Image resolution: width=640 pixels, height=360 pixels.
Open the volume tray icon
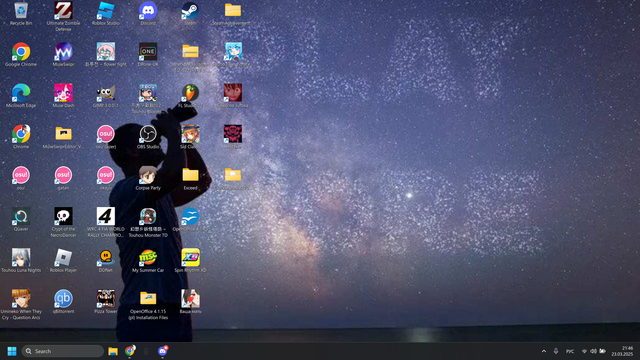click(x=593, y=351)
